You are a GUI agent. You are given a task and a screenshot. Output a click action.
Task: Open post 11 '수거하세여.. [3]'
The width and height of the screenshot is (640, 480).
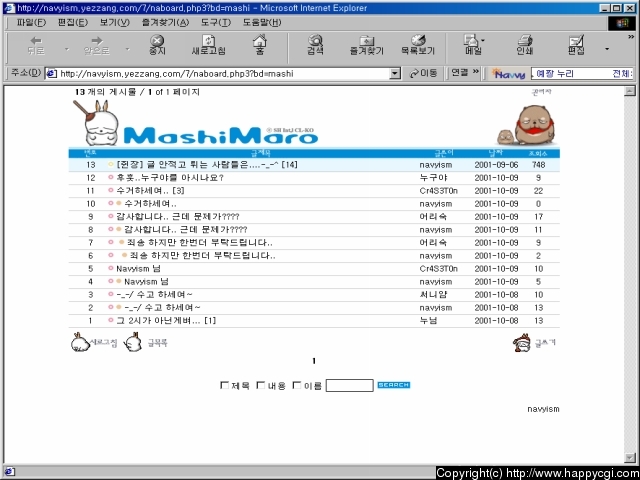[x=150, y=191]
